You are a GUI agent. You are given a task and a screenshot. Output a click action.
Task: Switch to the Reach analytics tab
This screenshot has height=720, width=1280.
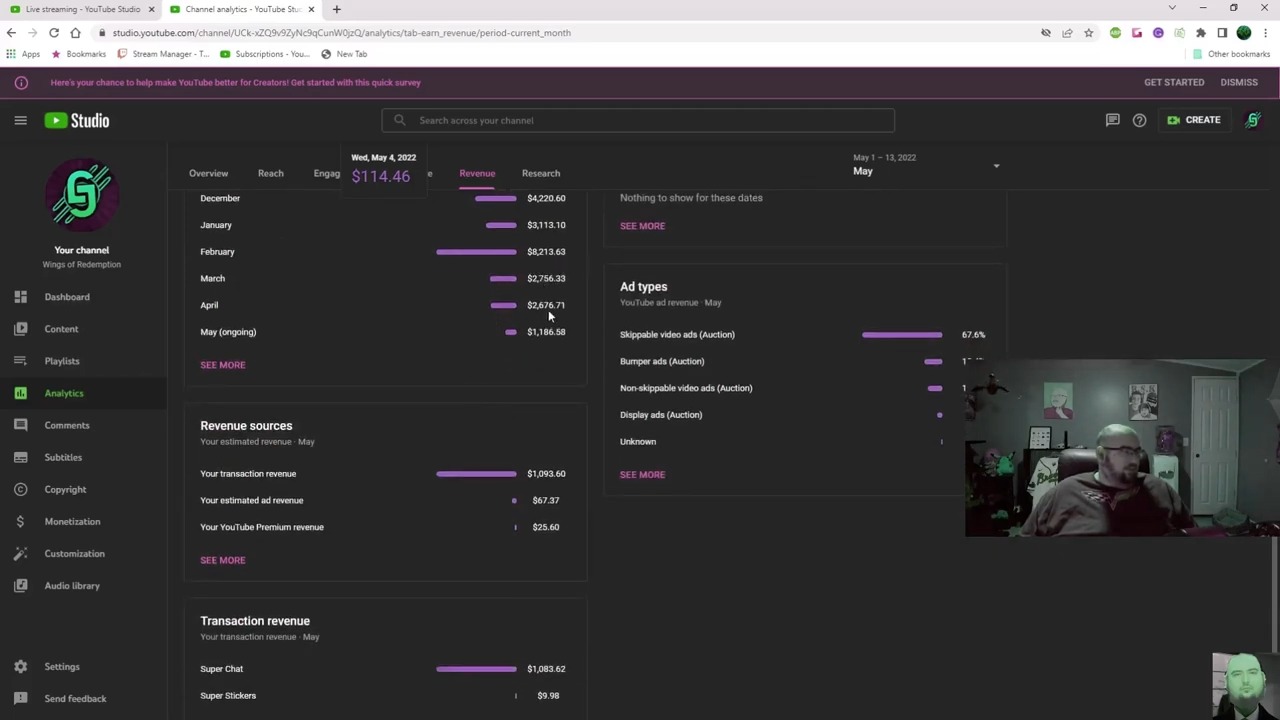point(270,173)
